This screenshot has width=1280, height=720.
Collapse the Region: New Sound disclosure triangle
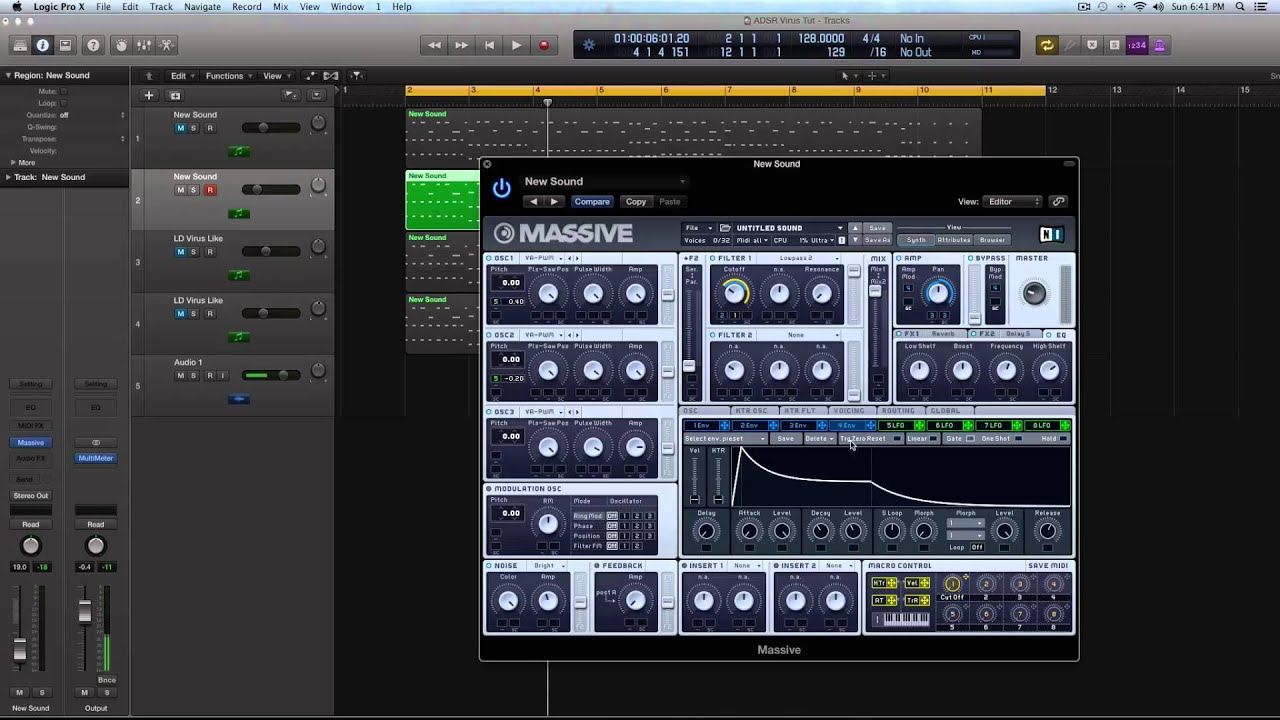[x=8, y=75]
